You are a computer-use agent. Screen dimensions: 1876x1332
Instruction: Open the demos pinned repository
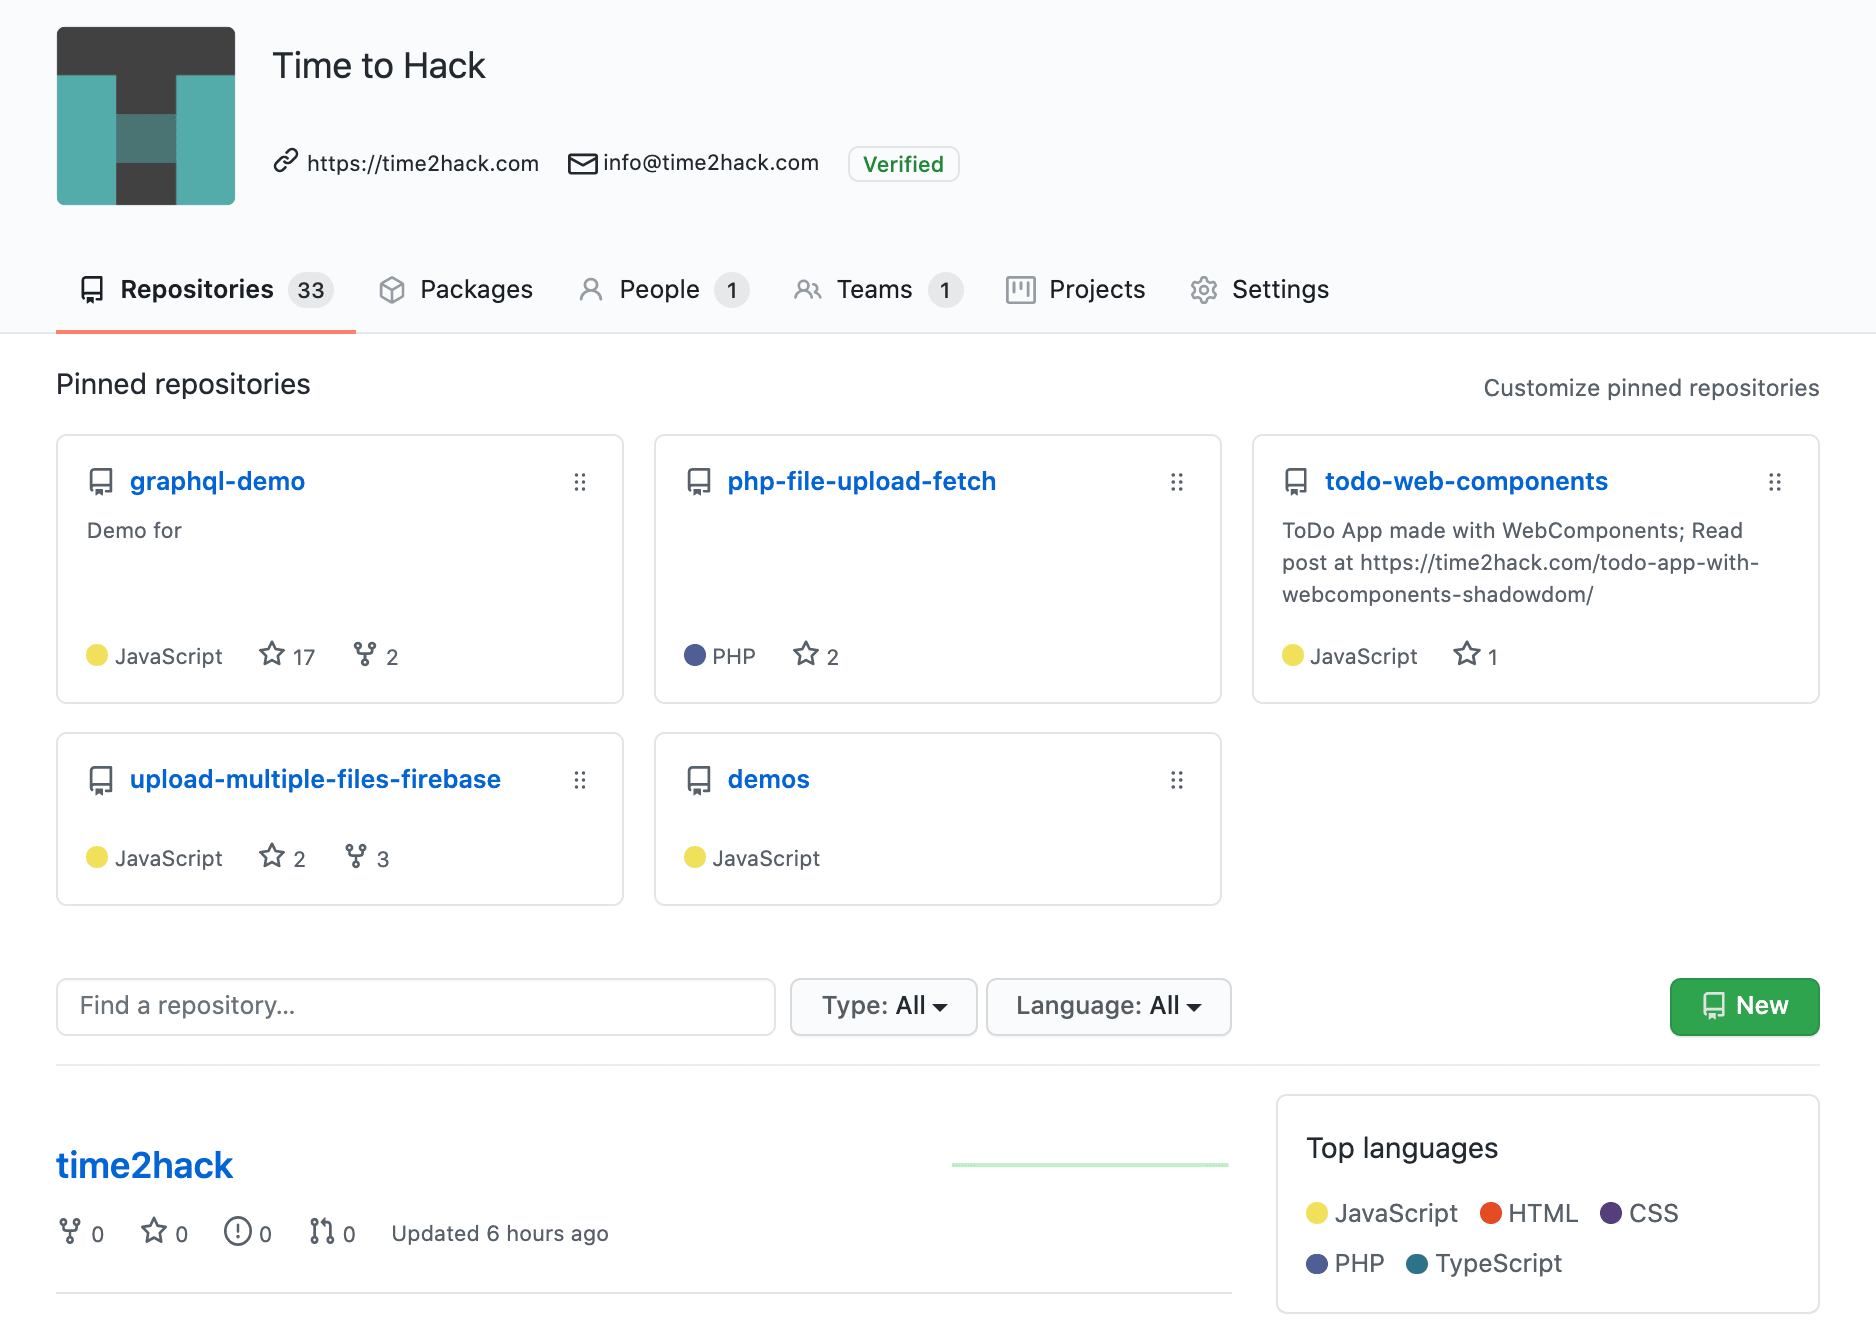(768, 779)
